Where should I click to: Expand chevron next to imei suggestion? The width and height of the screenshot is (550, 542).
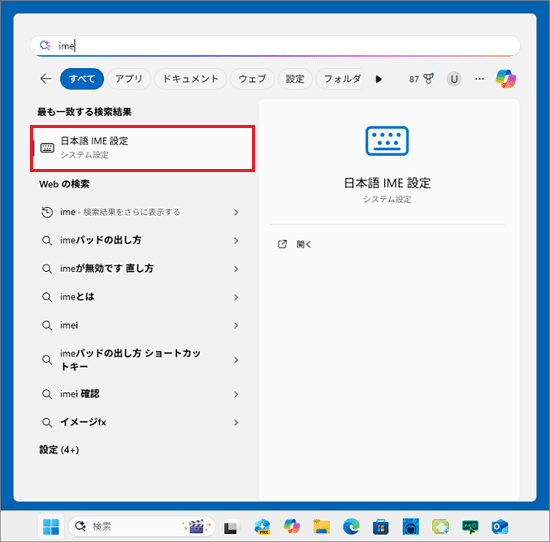point(236,326)
